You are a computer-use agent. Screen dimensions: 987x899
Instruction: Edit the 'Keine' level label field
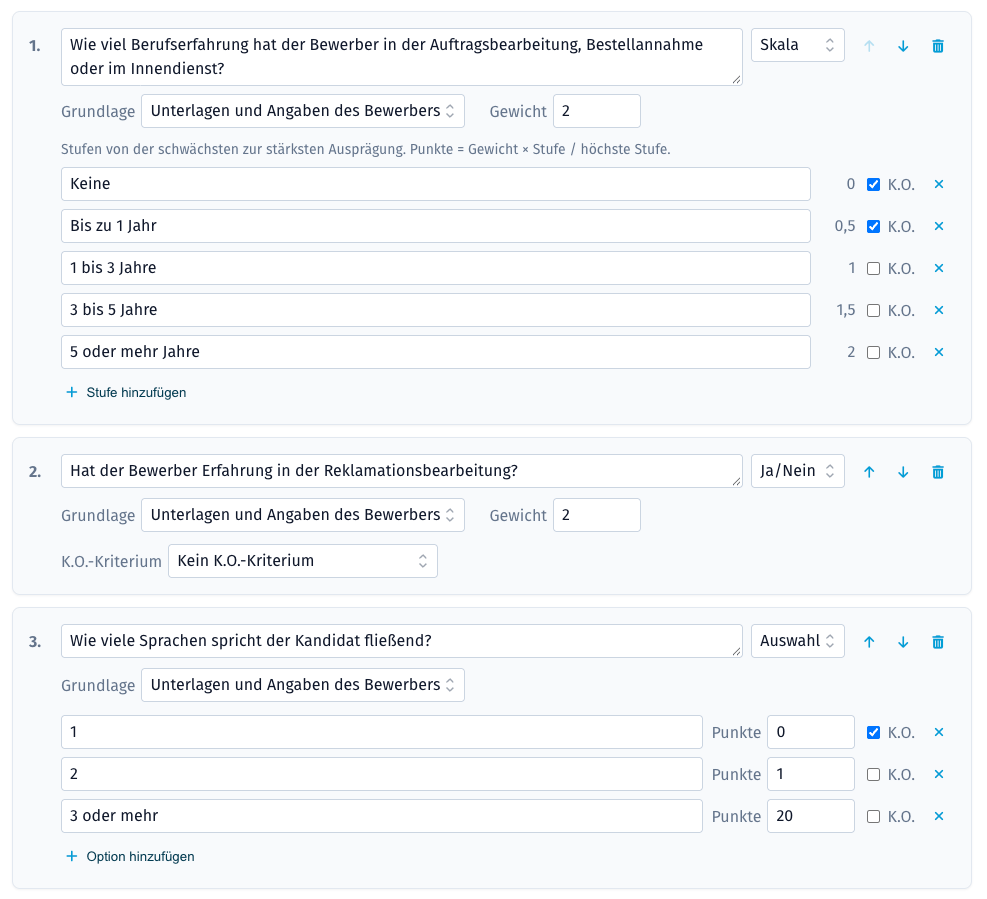point(436,184)
